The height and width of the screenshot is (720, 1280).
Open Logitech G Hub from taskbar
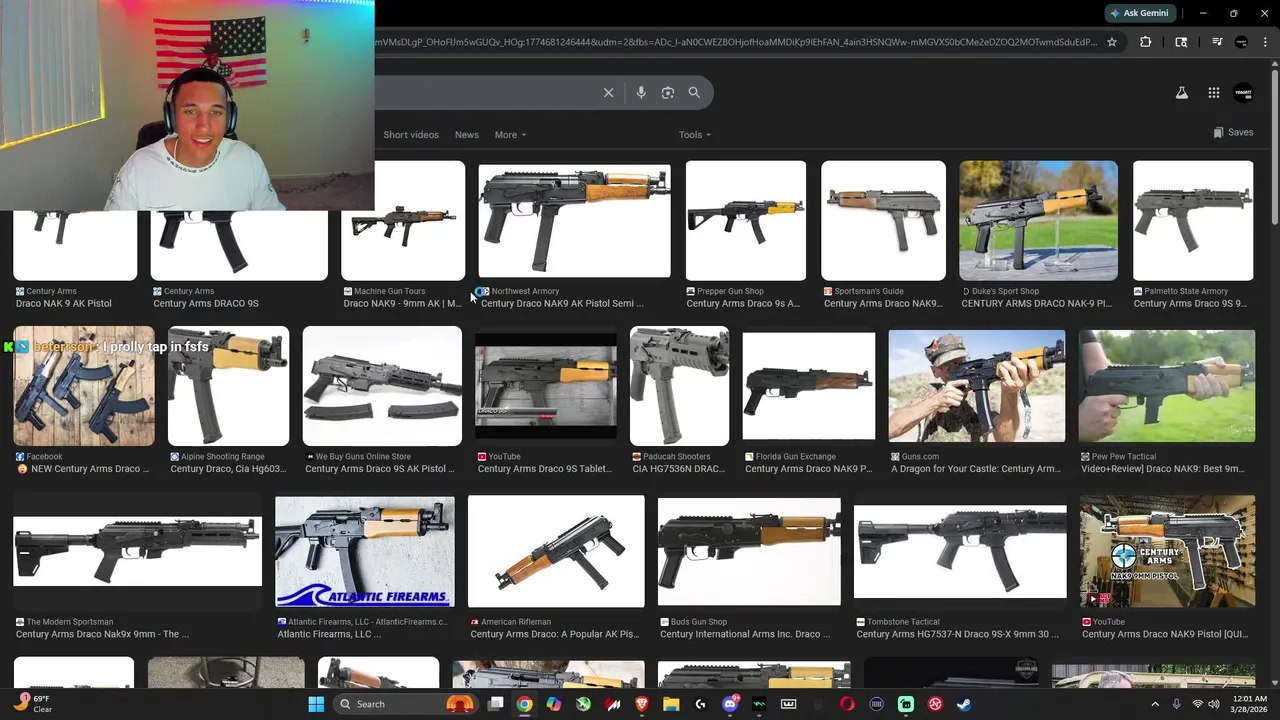700,704
